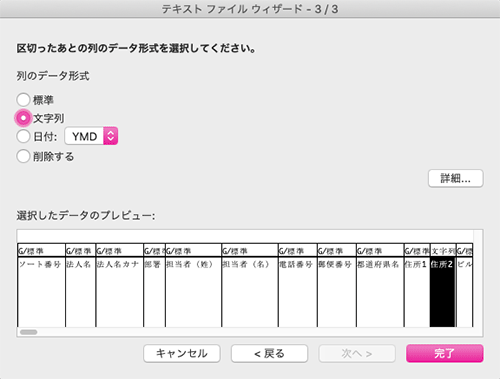500x379 pixels.
Task: Click the G/標準 header above 都道府県名
Action: [380, 251]
